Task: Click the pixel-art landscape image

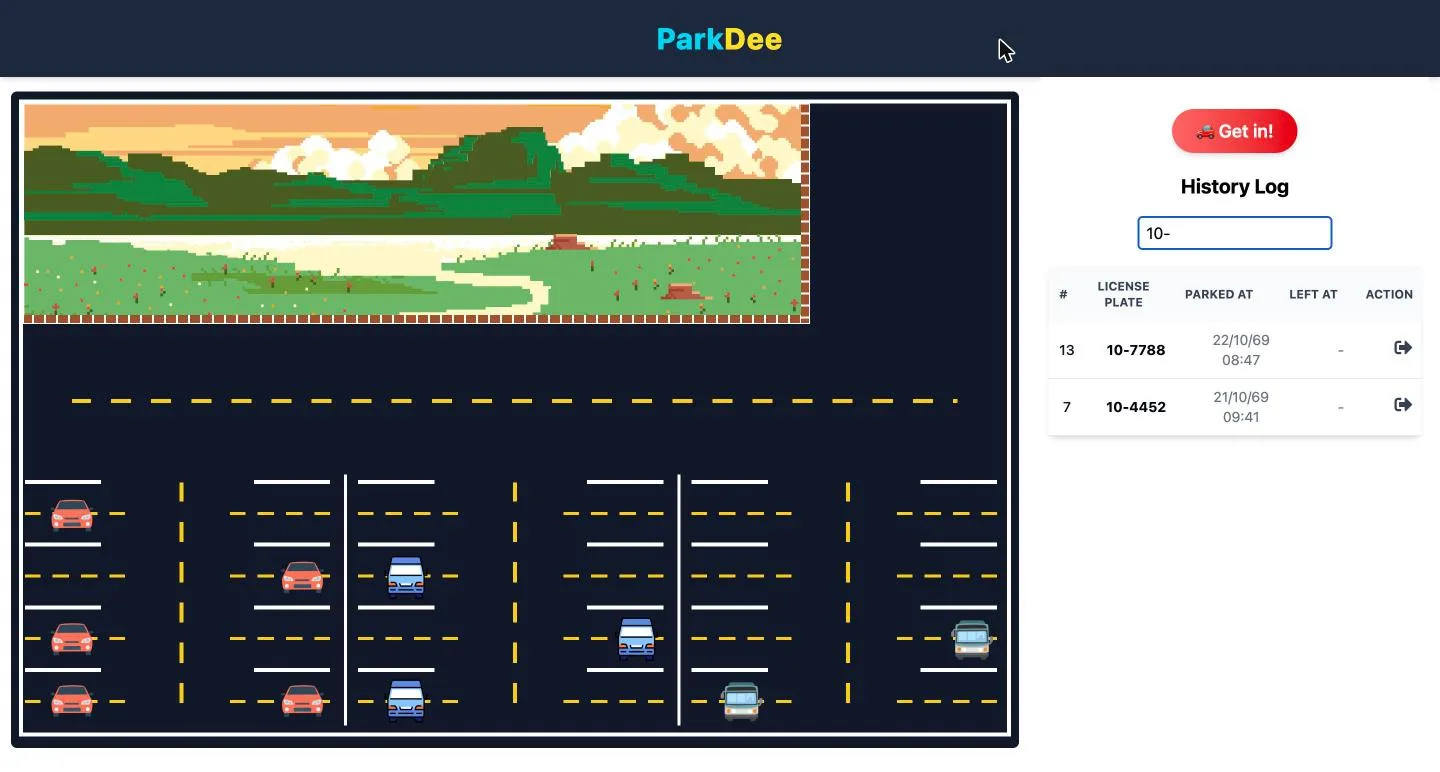Action: (416, 213)
